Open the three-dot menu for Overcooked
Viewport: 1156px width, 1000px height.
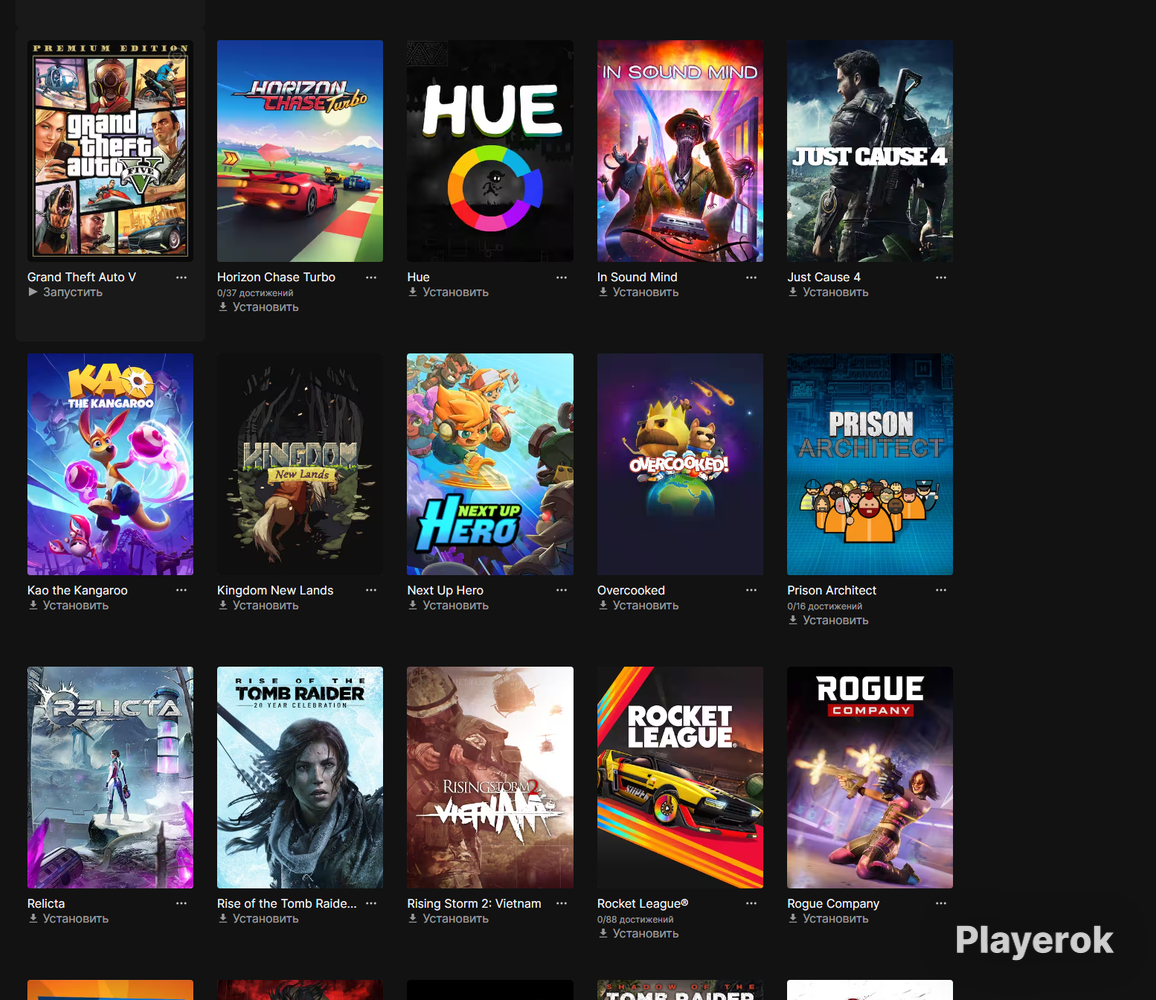tap(751, 591)
